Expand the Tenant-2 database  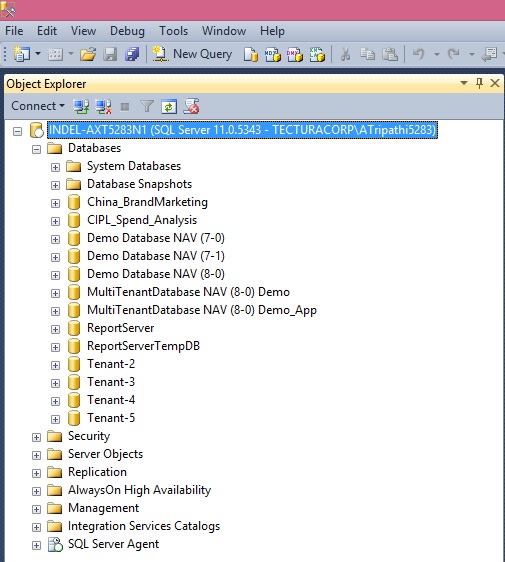point(55,365)
